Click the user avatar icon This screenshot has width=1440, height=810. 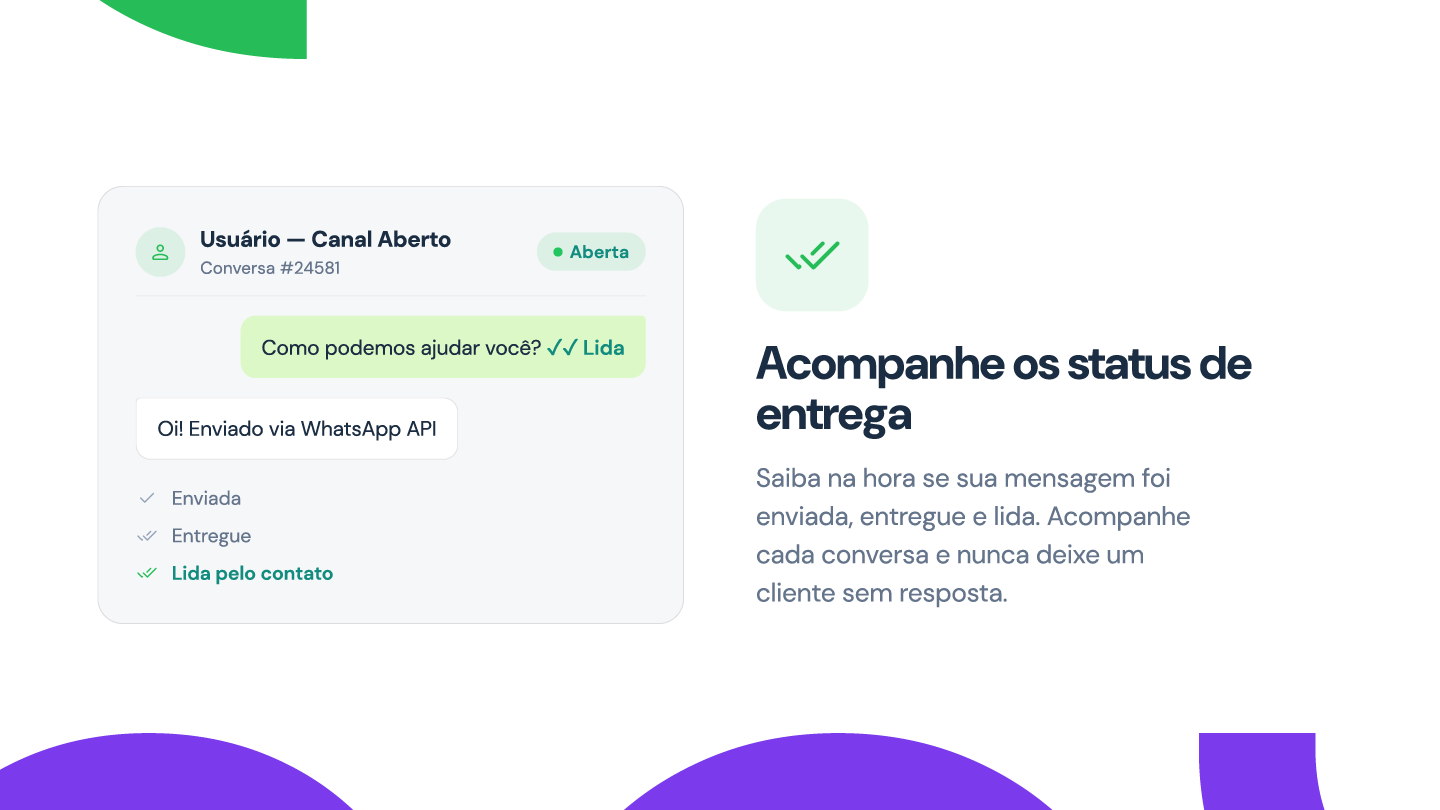160,252
